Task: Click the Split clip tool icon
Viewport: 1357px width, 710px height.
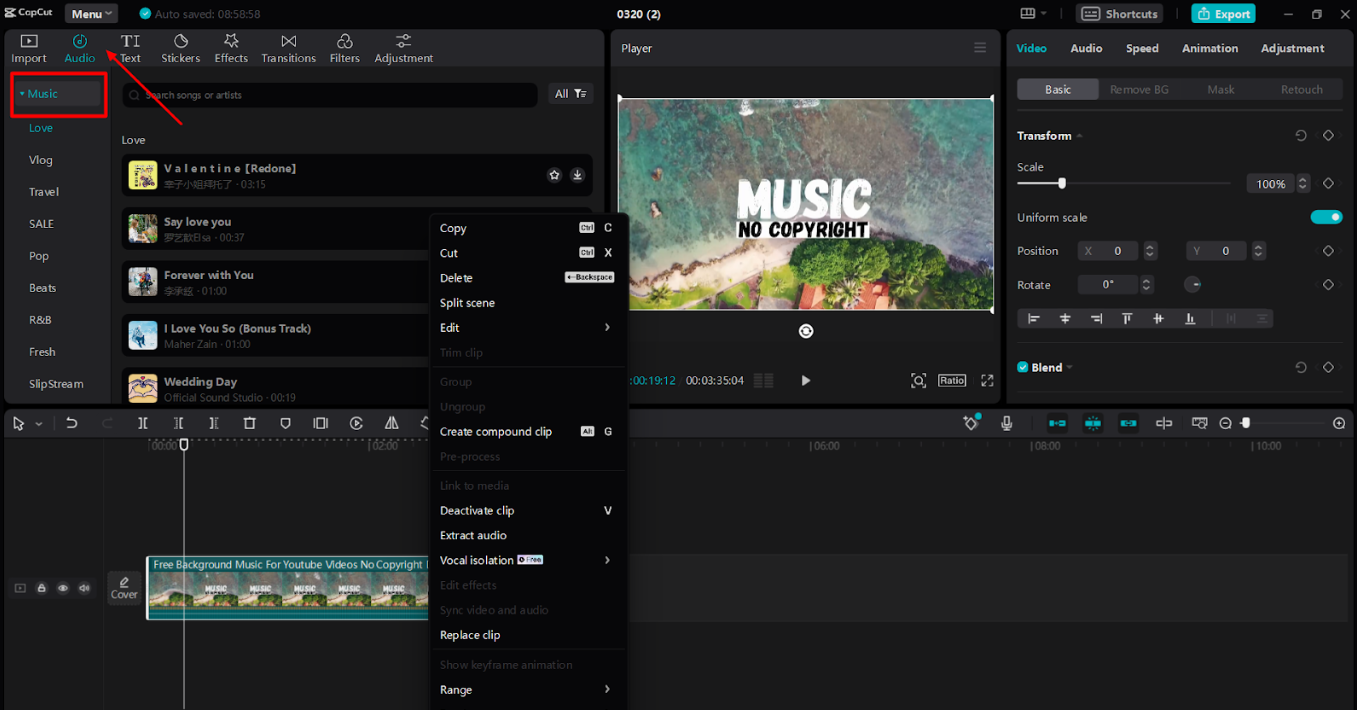Action: point(143,423)
